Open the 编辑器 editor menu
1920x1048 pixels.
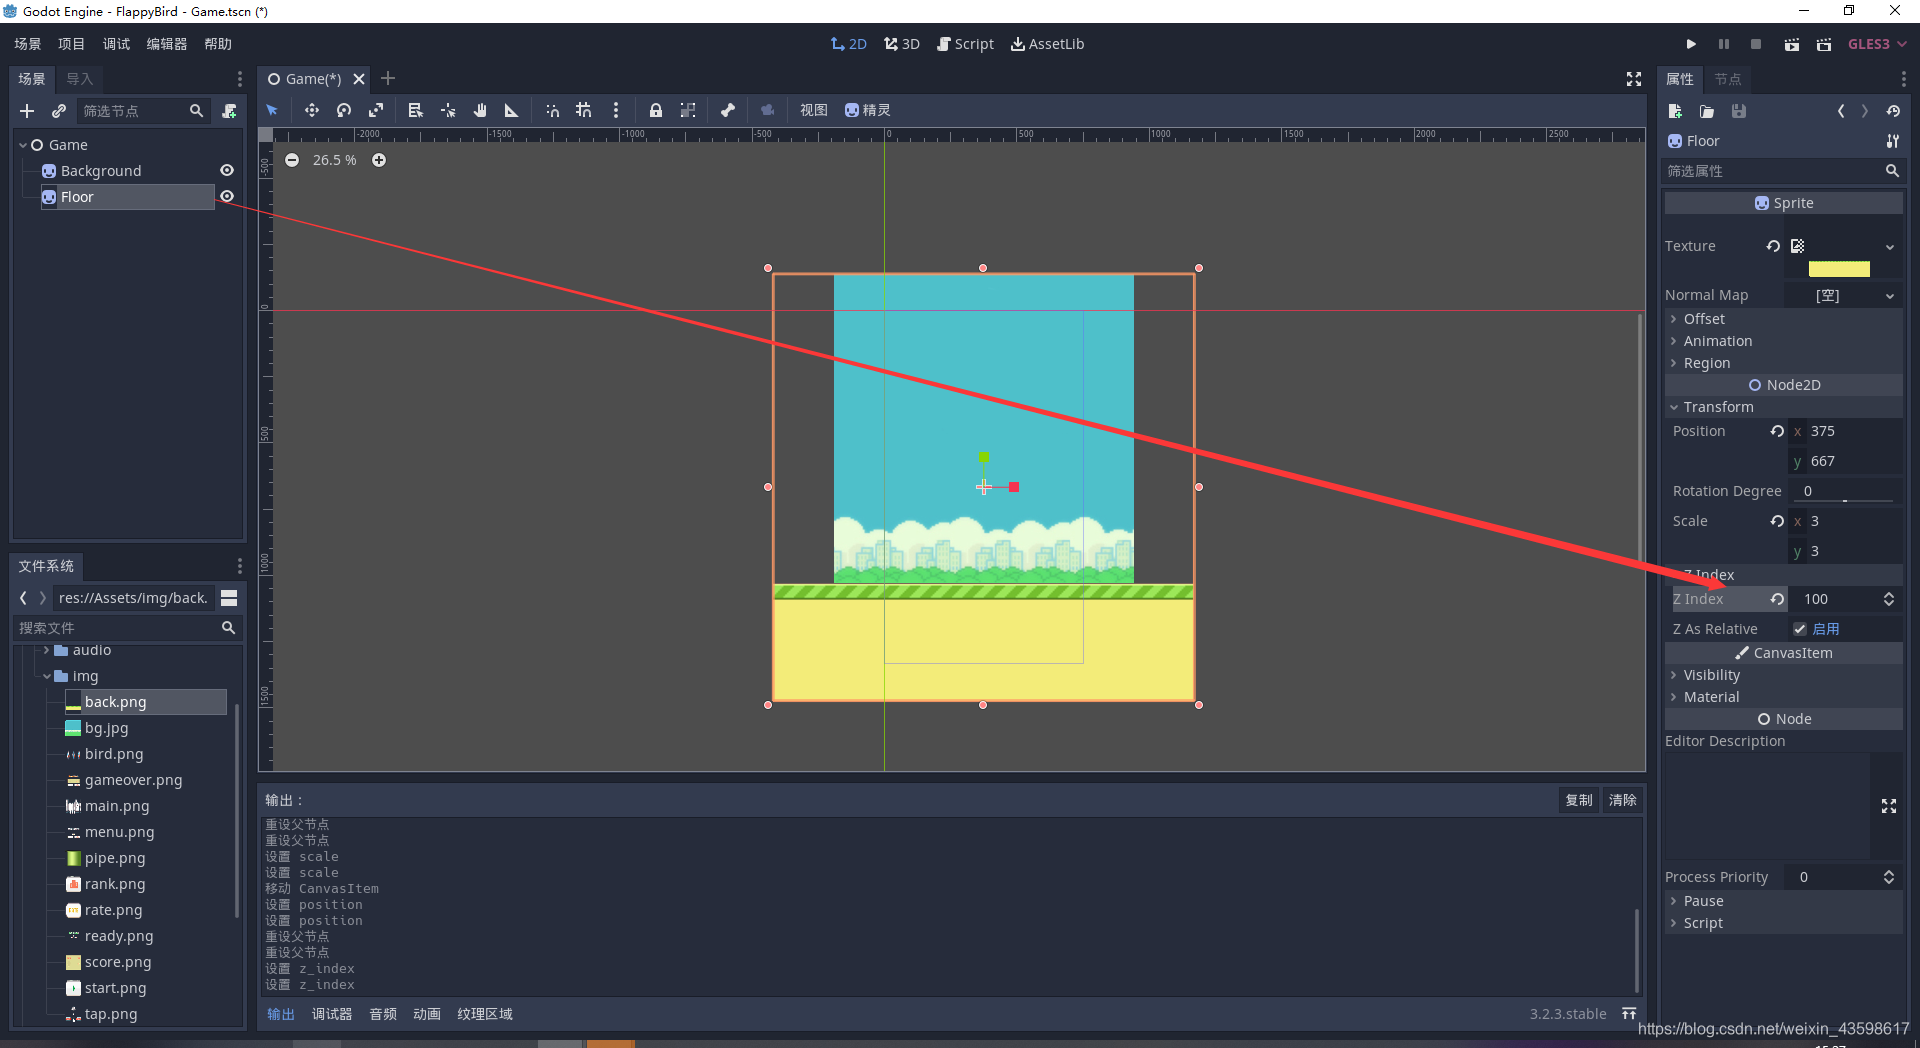point(167,44)
